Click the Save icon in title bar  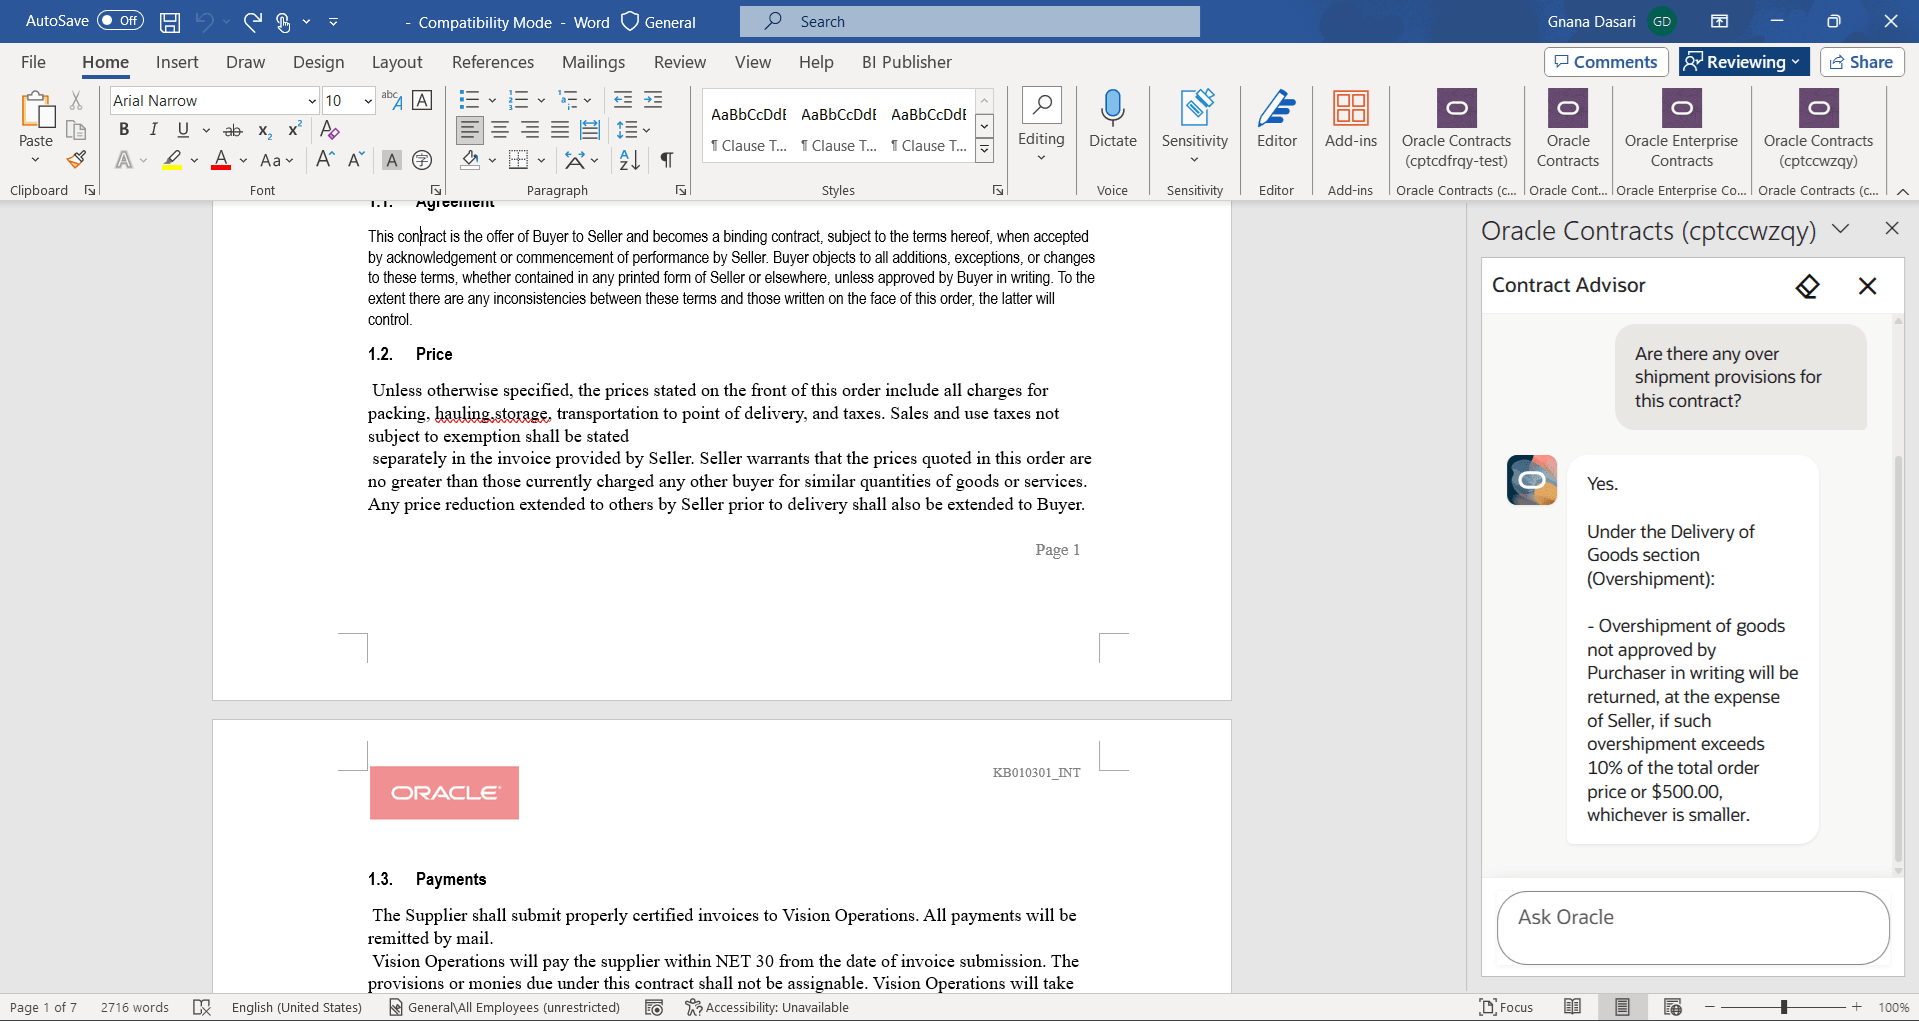point(170,22)
